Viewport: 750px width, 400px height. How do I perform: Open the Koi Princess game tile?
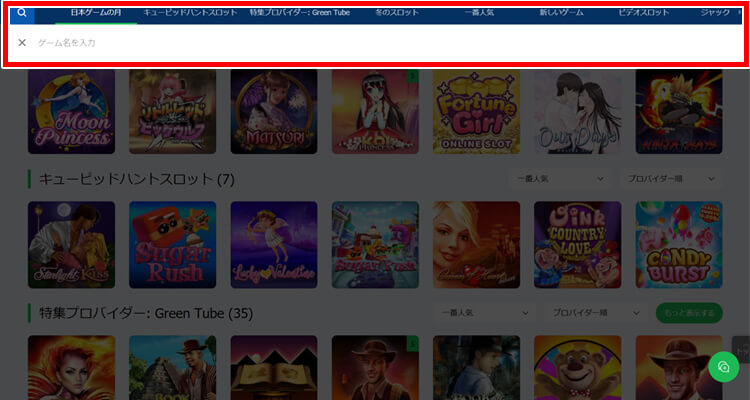pyautogui.click(x=375, y=111)
